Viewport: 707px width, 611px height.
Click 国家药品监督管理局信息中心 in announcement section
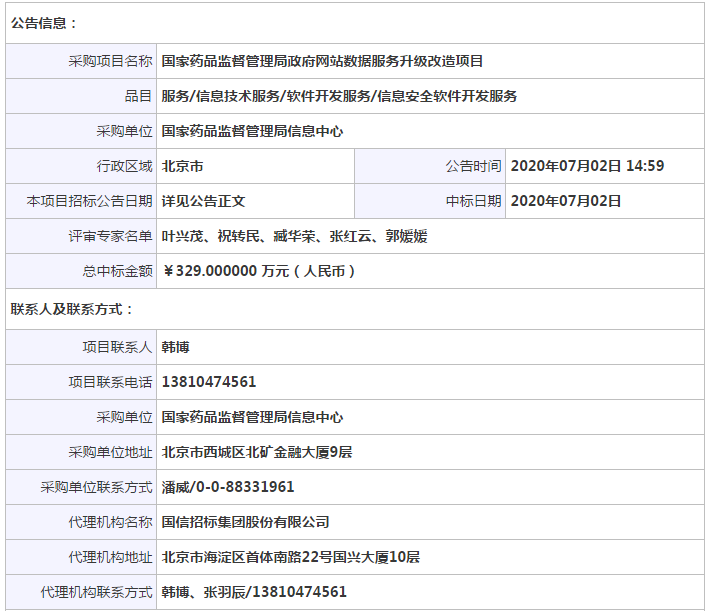point(252,131)
